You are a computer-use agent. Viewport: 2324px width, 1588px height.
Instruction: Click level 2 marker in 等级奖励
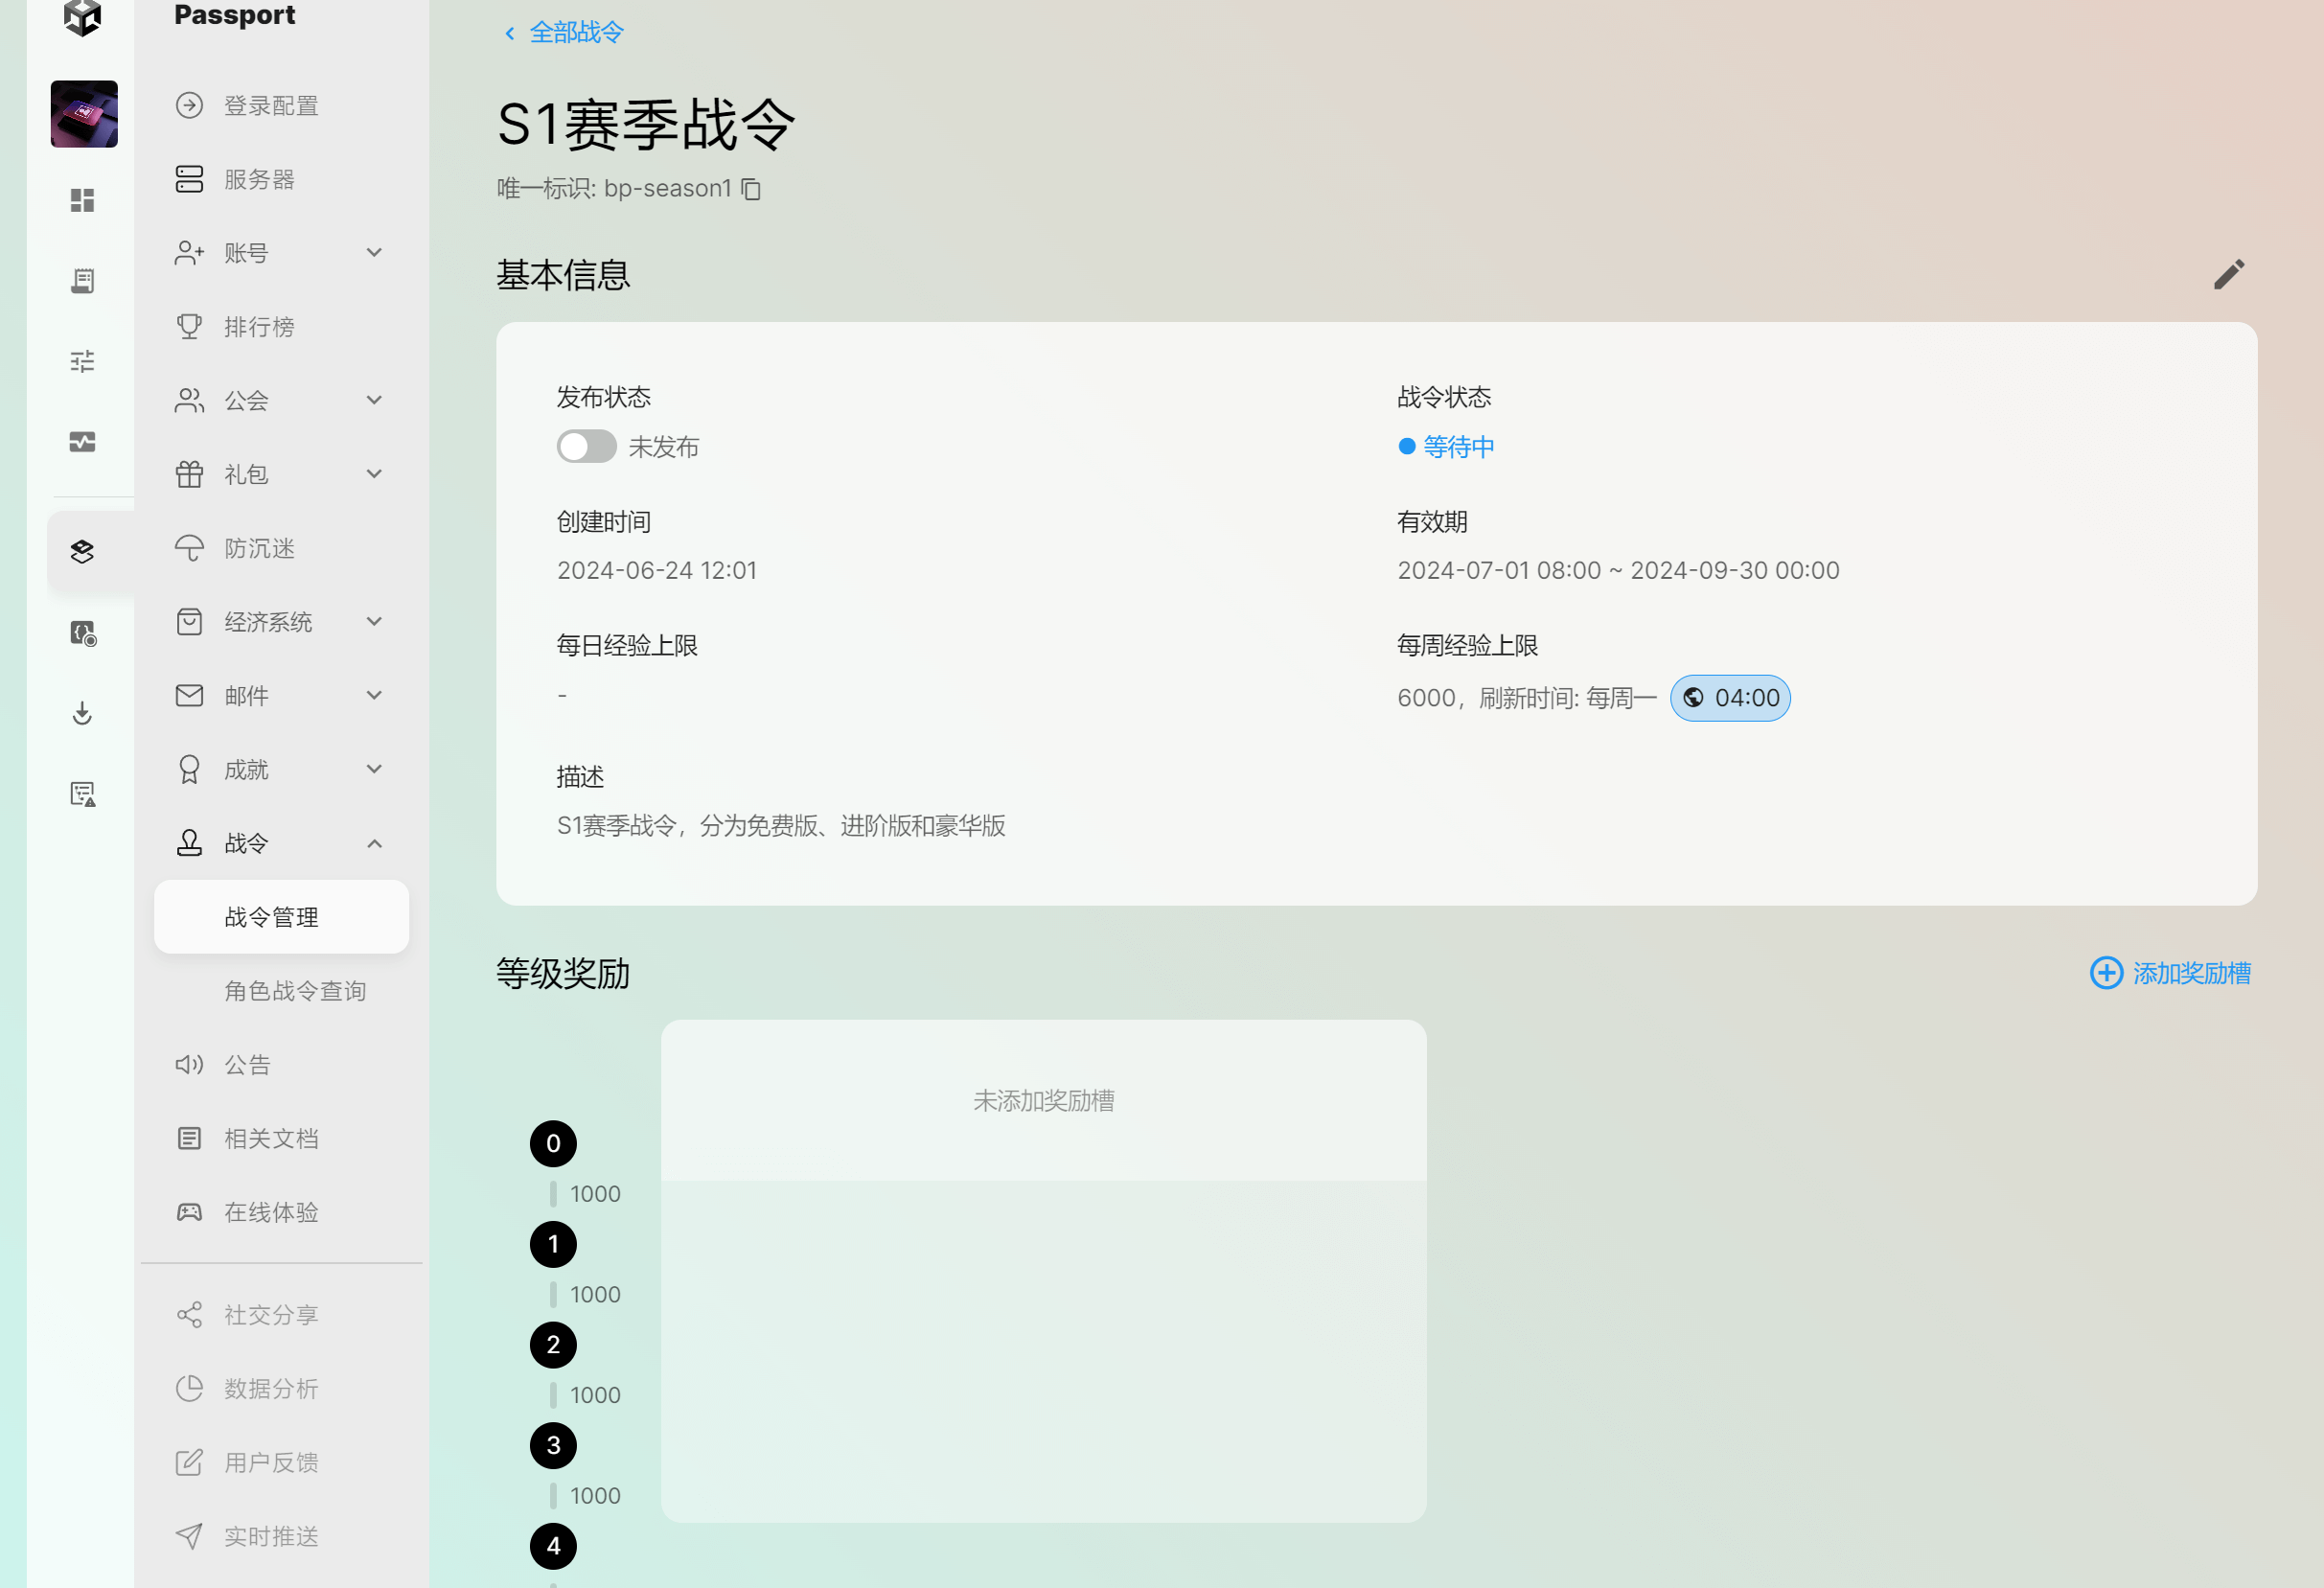pos(553,1345)
